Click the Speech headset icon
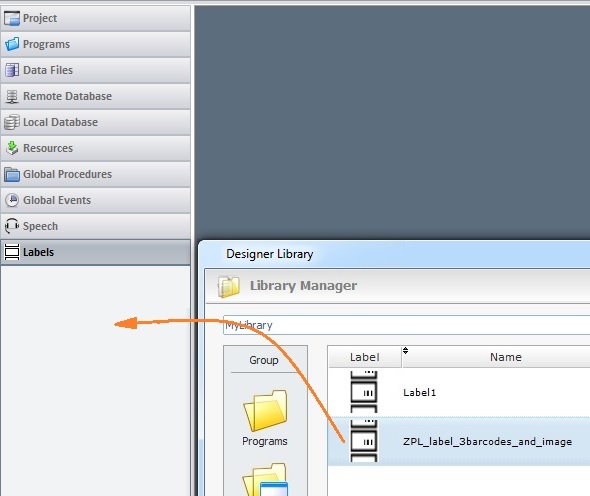This screenshot has width=590, height=496. point(12,226)
